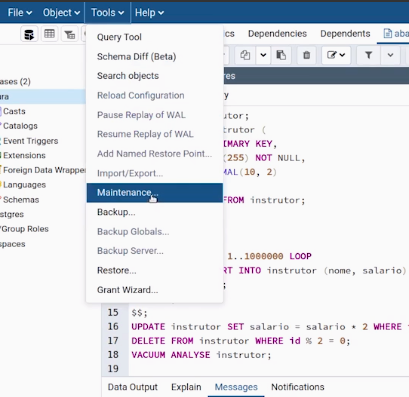This screenshot has height=397, width=409.
Task: Select Casts in the browser tree
Action: click(x=14, y=111)
